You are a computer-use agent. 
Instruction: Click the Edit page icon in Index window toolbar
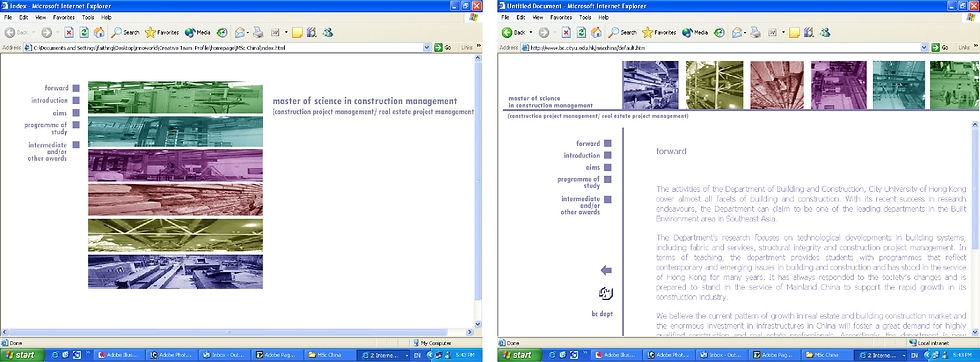pyautogui.click(x=274, y=33)
